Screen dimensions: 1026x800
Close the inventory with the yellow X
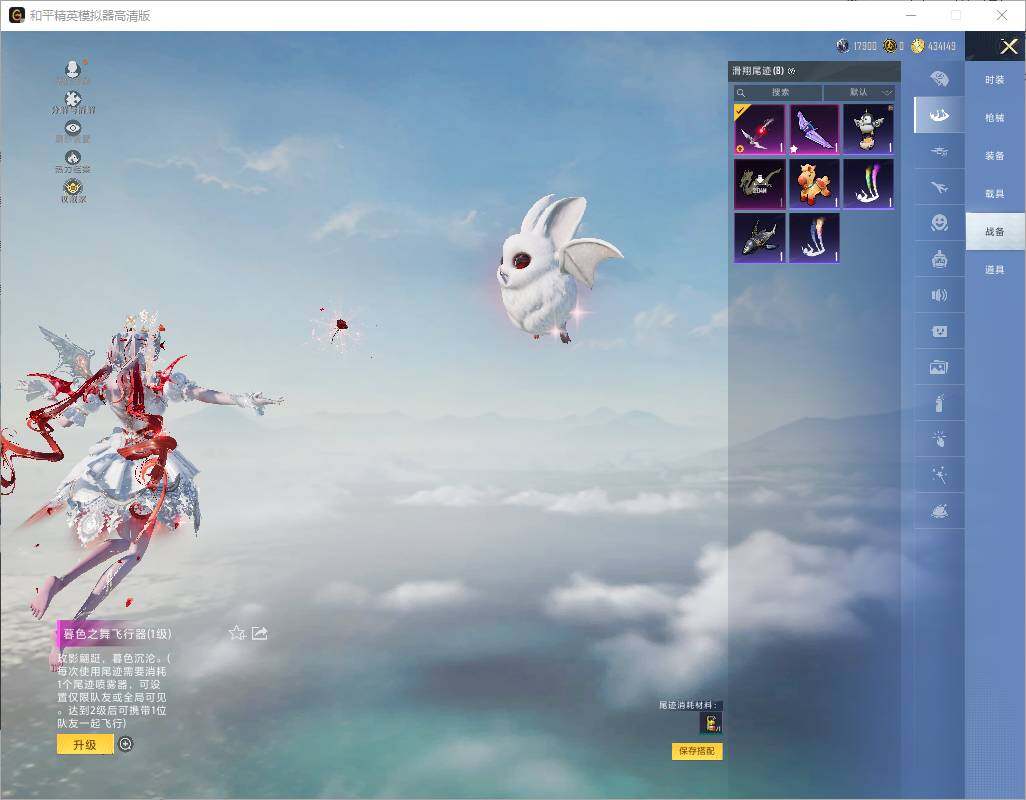click(x=1008, y=46)
